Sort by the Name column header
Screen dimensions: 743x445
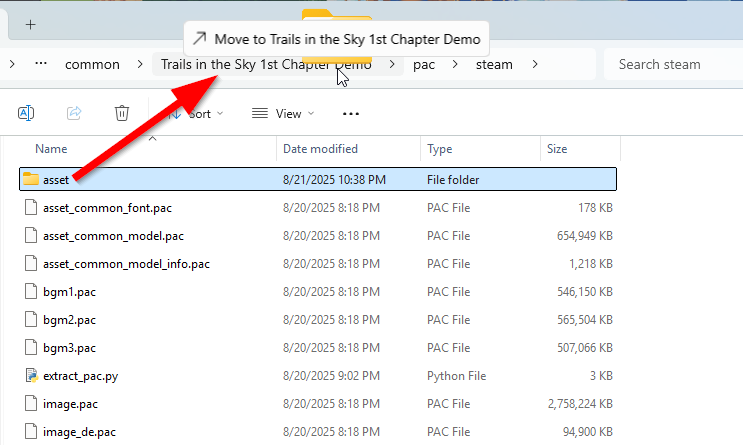click(51, 149)
